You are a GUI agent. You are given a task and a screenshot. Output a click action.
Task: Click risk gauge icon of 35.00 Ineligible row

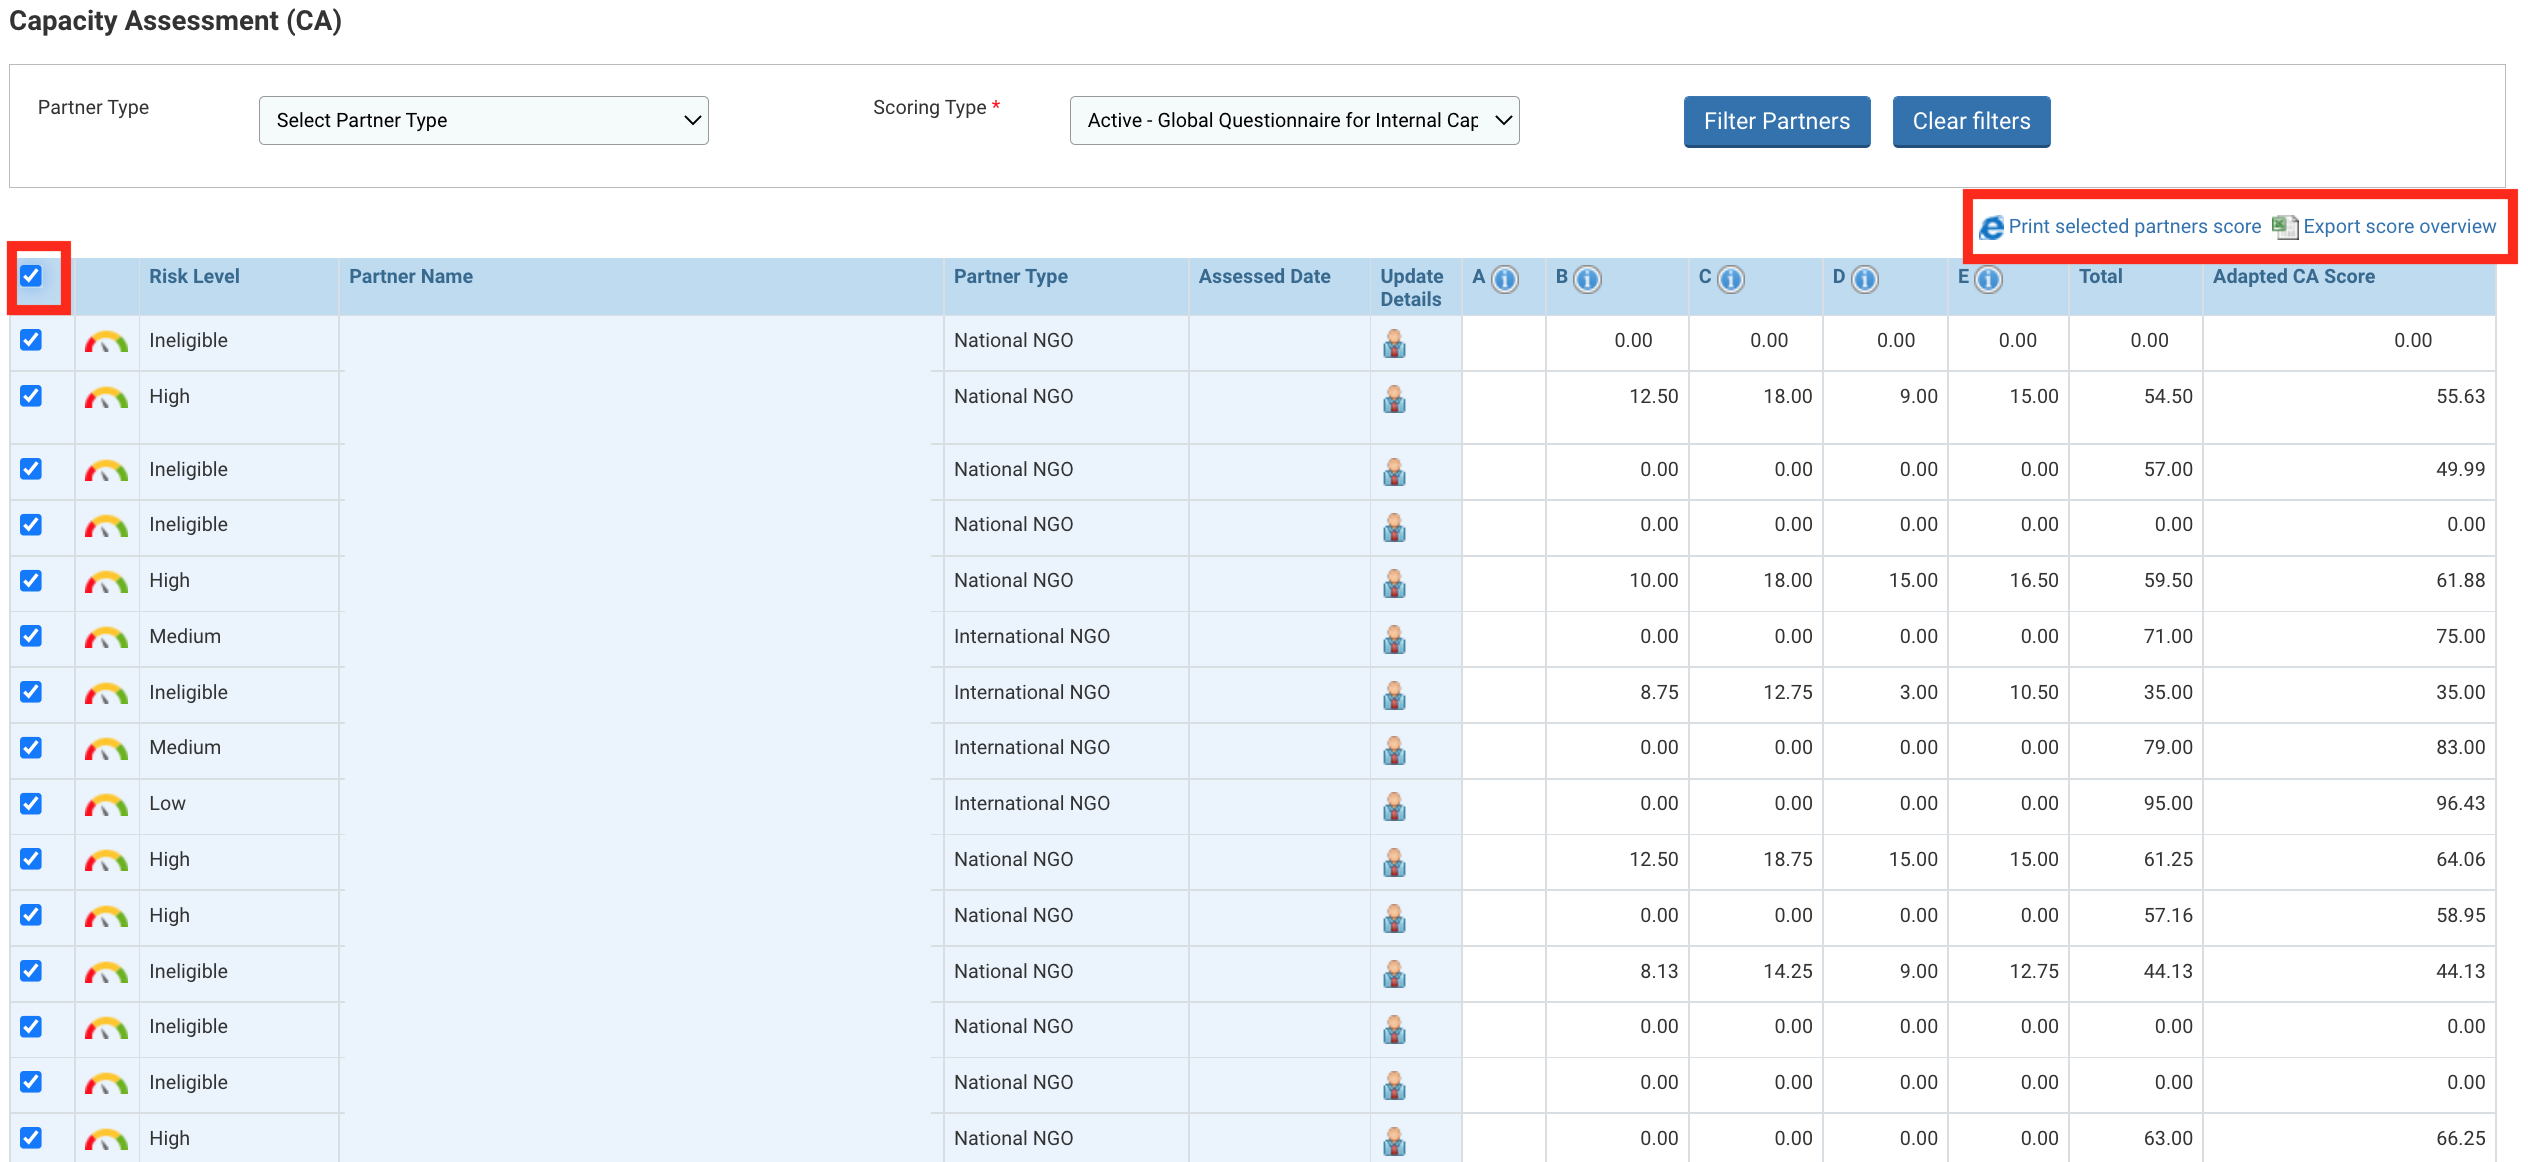click(106, 694)
